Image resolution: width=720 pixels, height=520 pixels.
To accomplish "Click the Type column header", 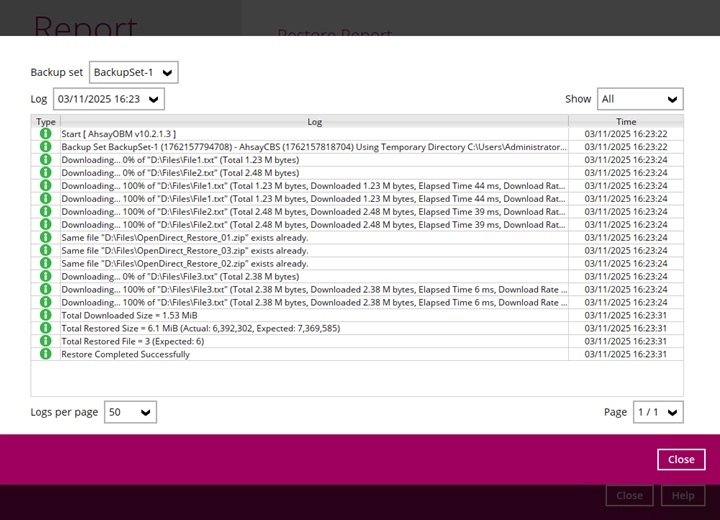I will click(x=45, y=121).
